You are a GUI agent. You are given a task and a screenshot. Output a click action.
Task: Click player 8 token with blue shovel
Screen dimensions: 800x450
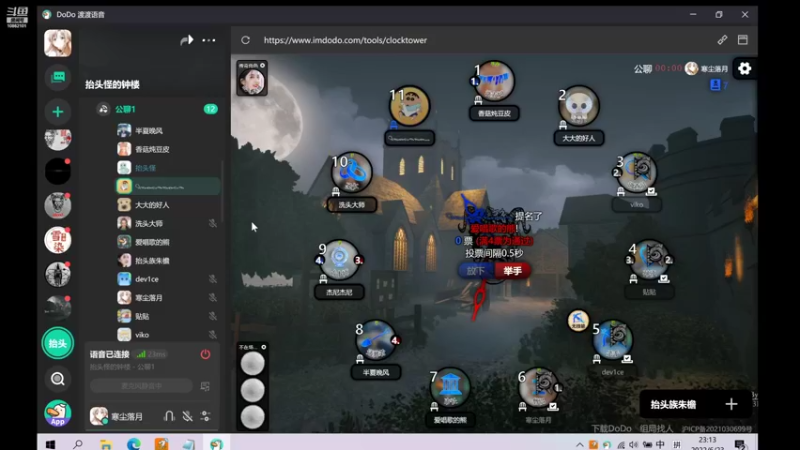(x=377, y=340)
